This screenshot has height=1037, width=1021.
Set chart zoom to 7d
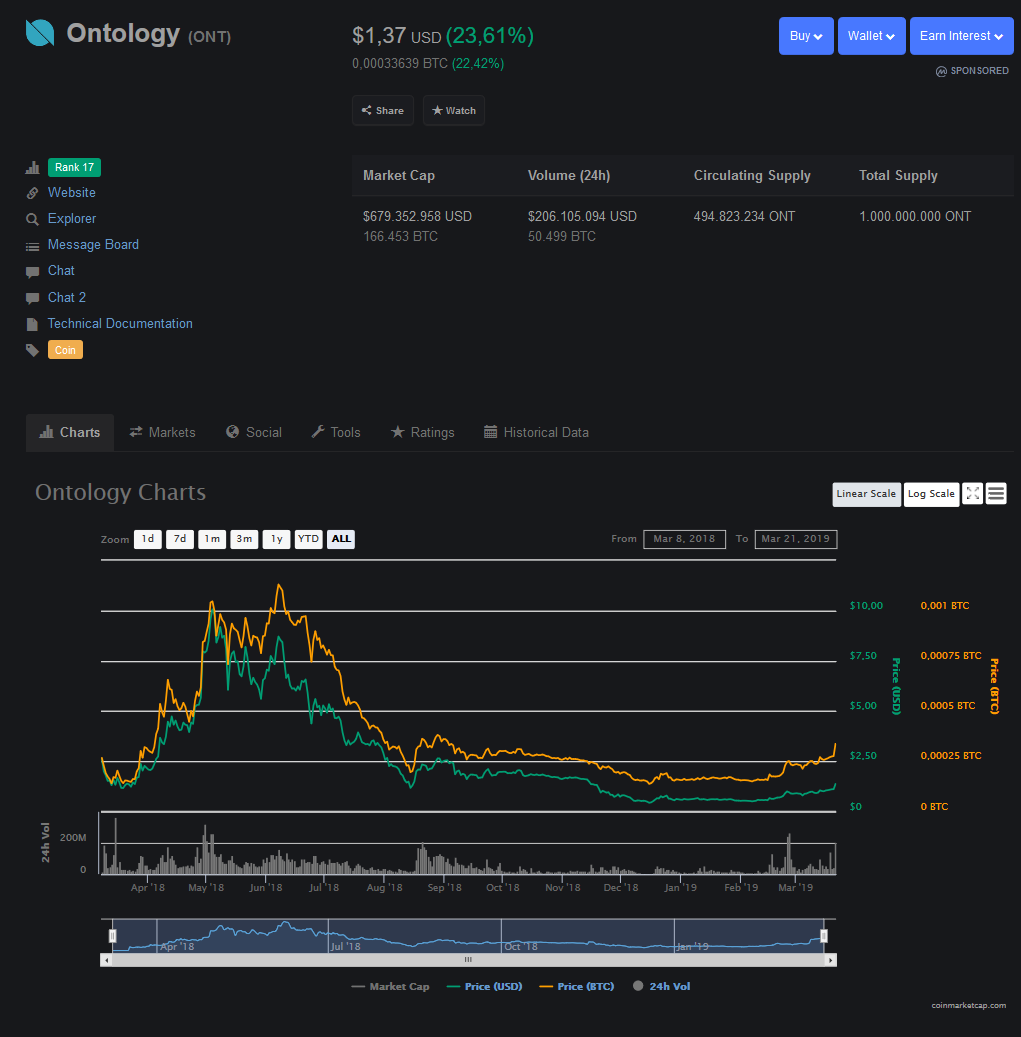coord(180,539)
